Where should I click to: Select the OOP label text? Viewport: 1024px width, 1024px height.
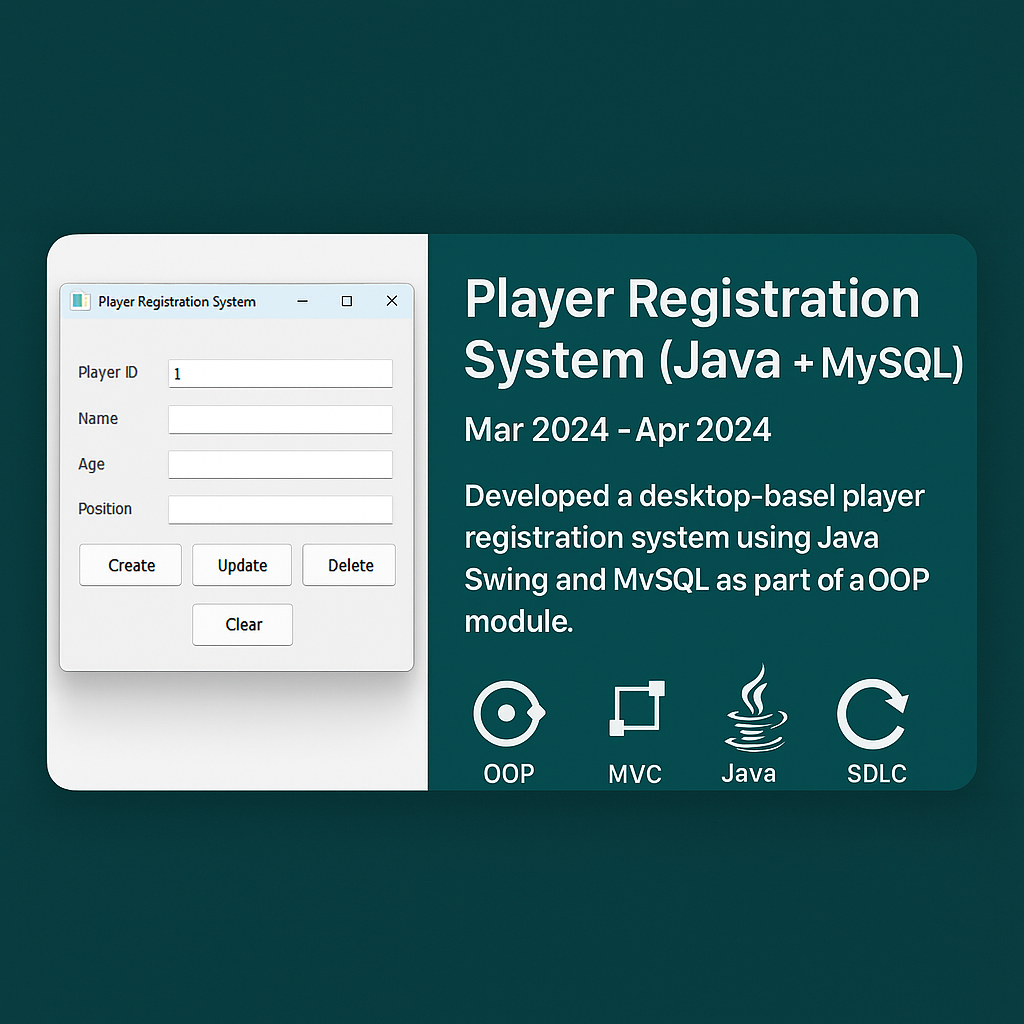pos(508,774)
